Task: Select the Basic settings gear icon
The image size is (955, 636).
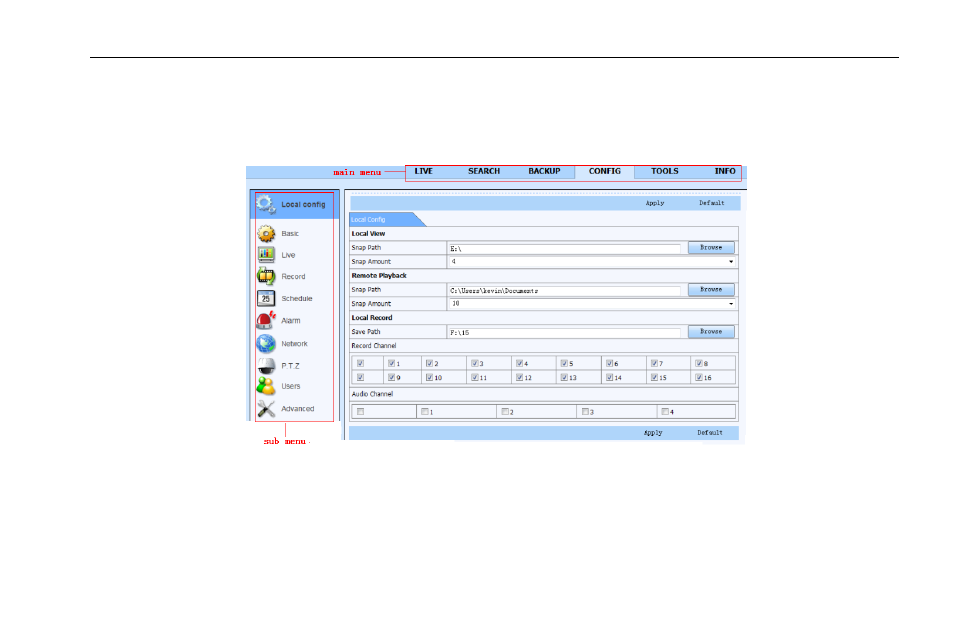Action: pos(266,233)
